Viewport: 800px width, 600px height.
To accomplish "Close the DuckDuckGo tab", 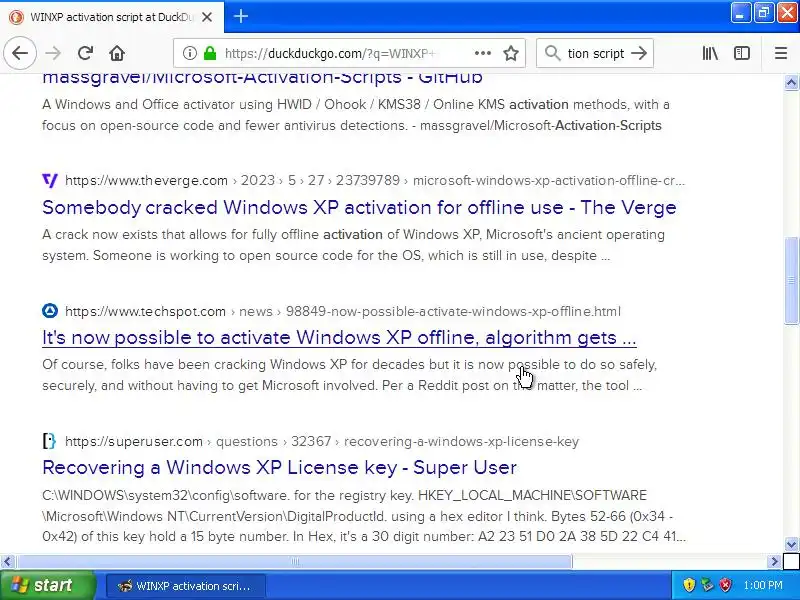I will (x=207, y=17).
